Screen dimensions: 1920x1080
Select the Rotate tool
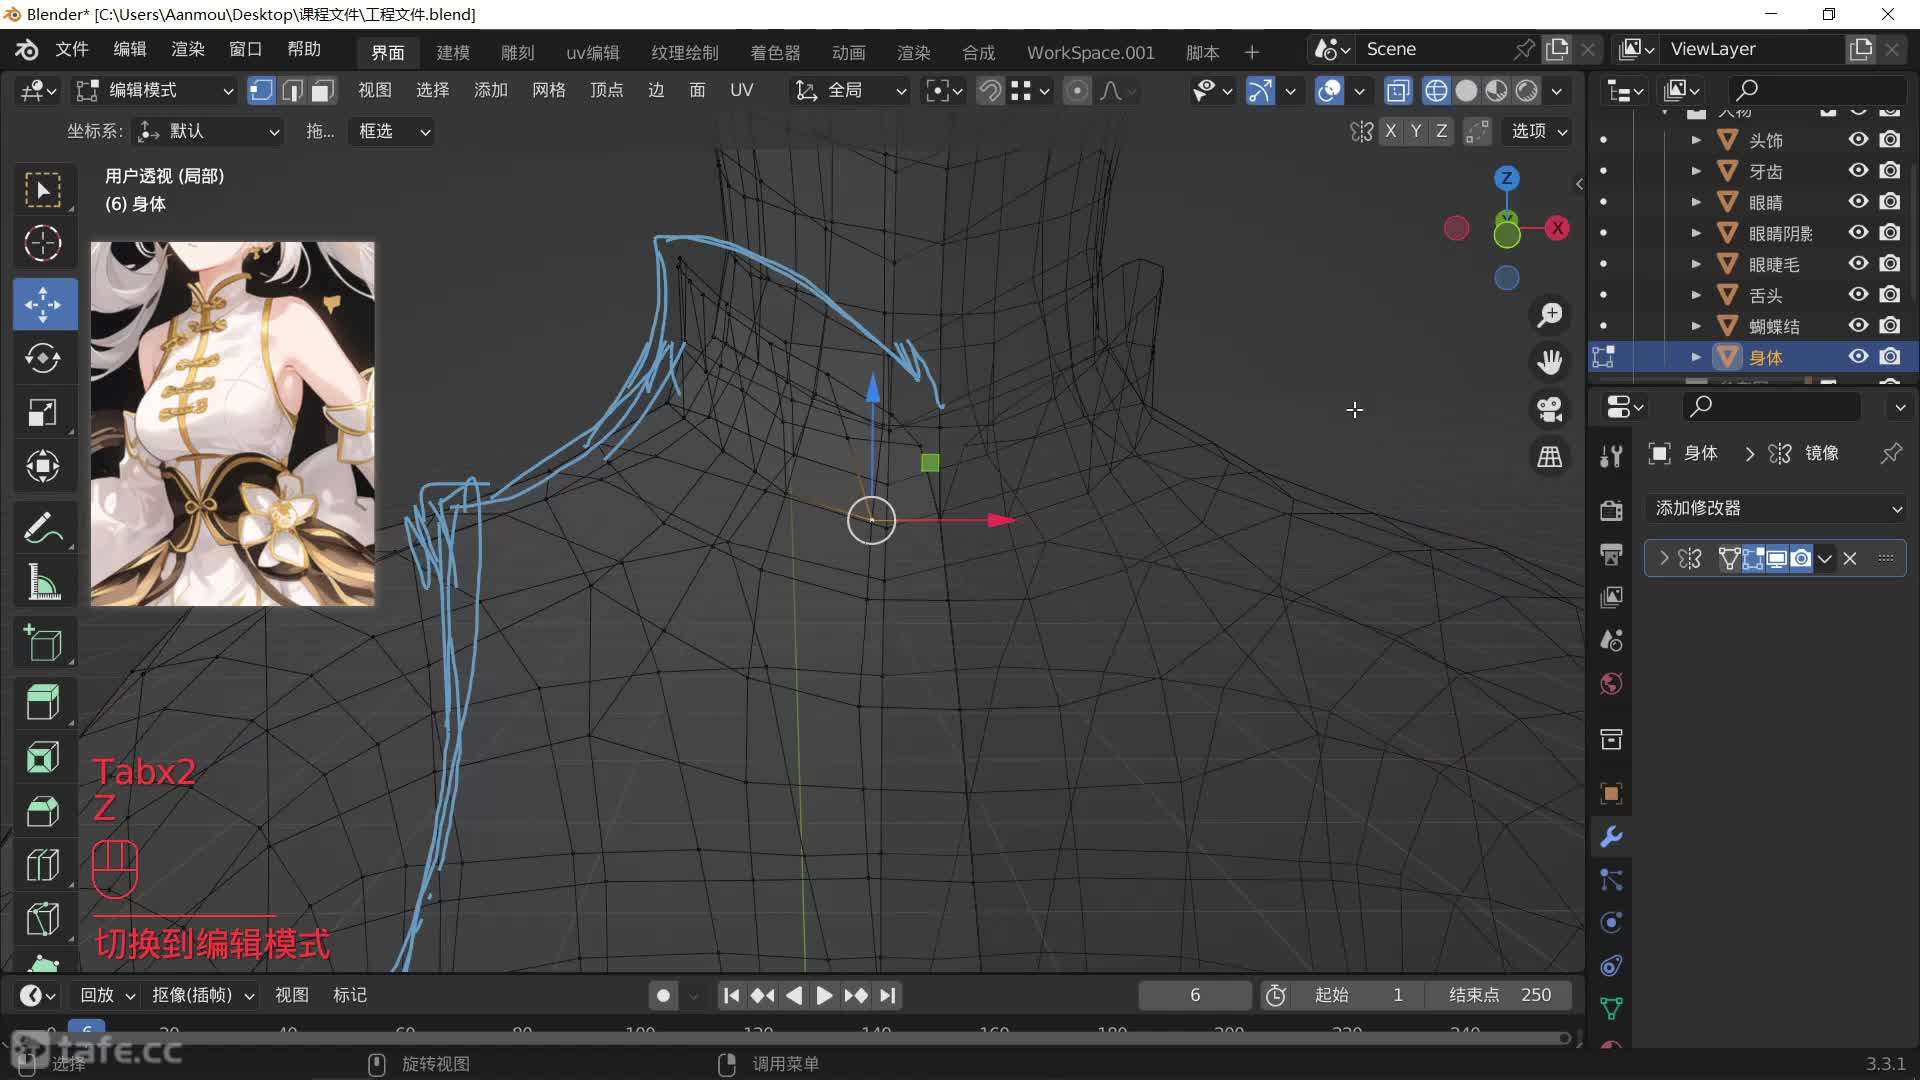point(43,358)
